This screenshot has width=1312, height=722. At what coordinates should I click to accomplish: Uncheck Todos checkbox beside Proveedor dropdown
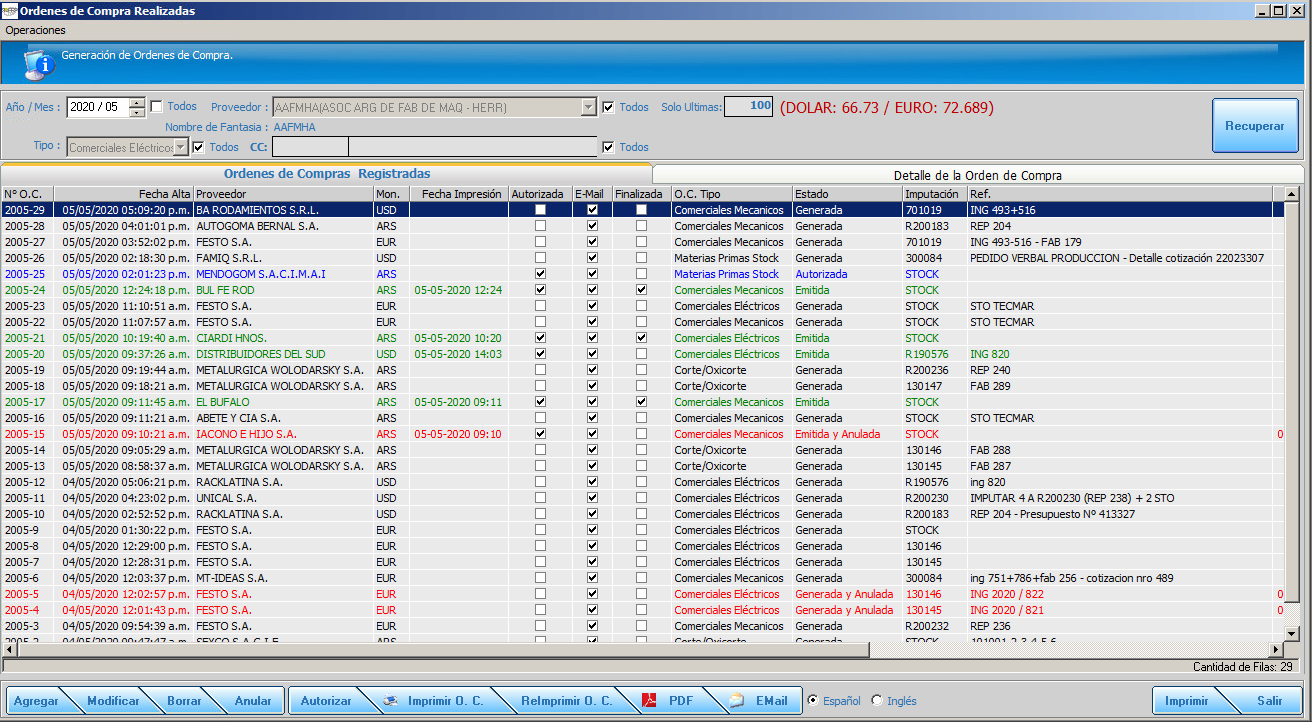[x=609, y=107]
